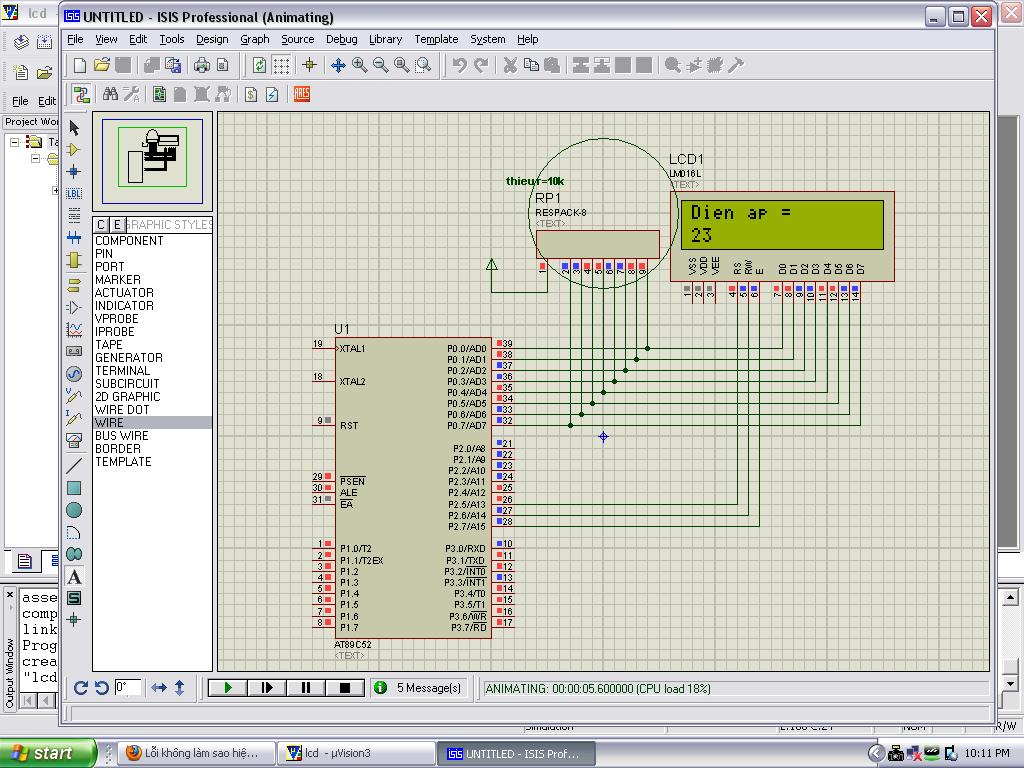Select the wire label LBL tool

pyautogui.click(x=74, y=193)
